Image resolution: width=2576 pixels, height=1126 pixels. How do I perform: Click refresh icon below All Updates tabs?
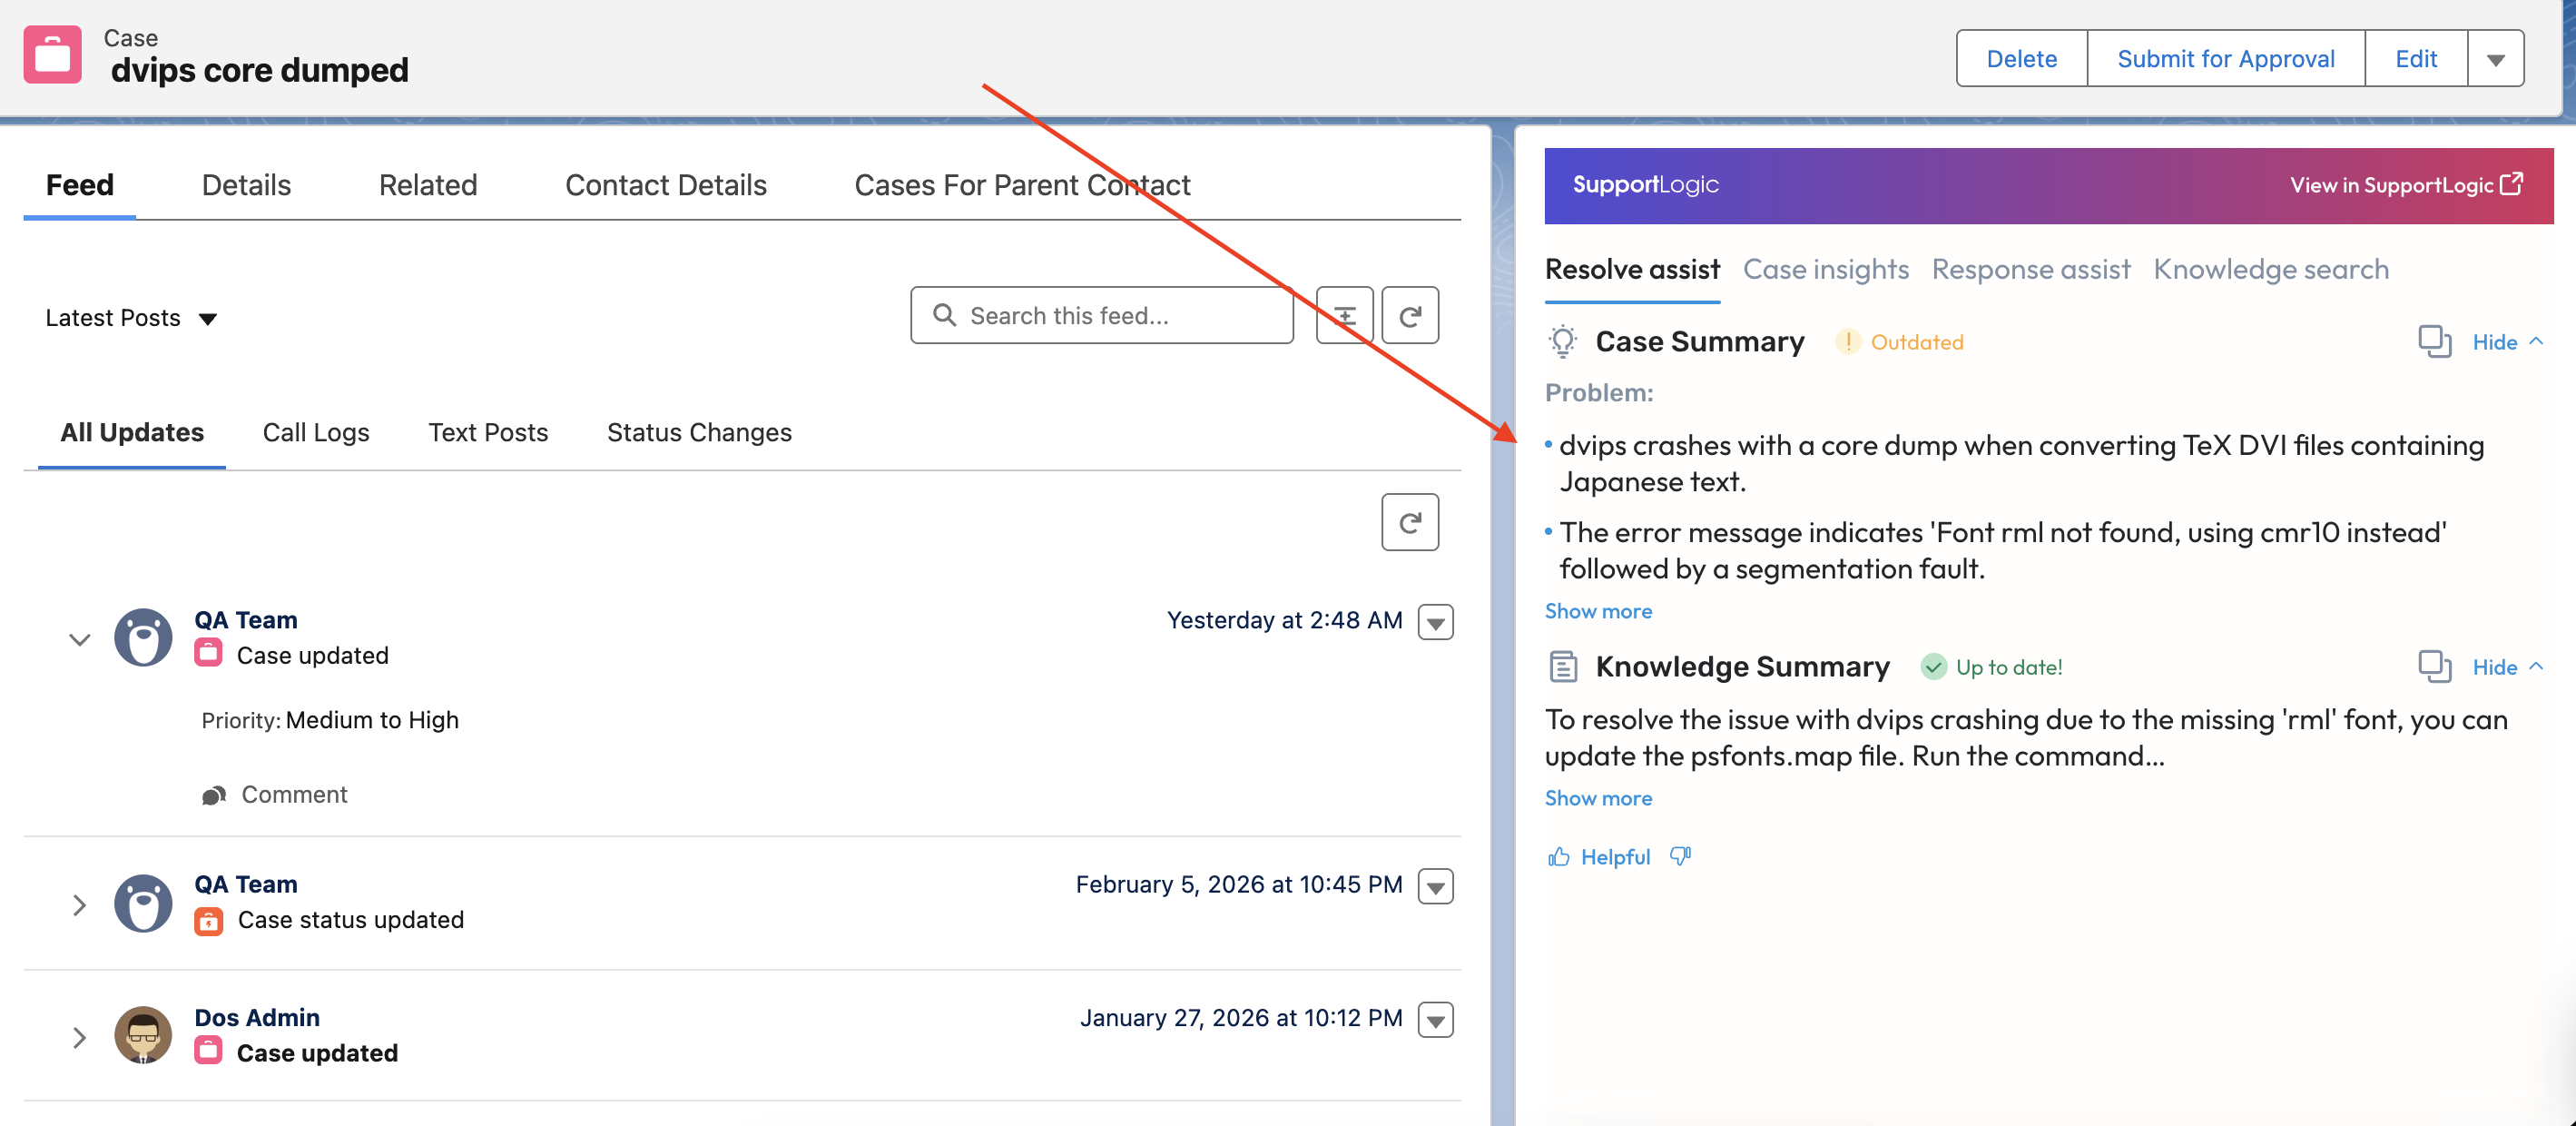[x=1409, y=522]
